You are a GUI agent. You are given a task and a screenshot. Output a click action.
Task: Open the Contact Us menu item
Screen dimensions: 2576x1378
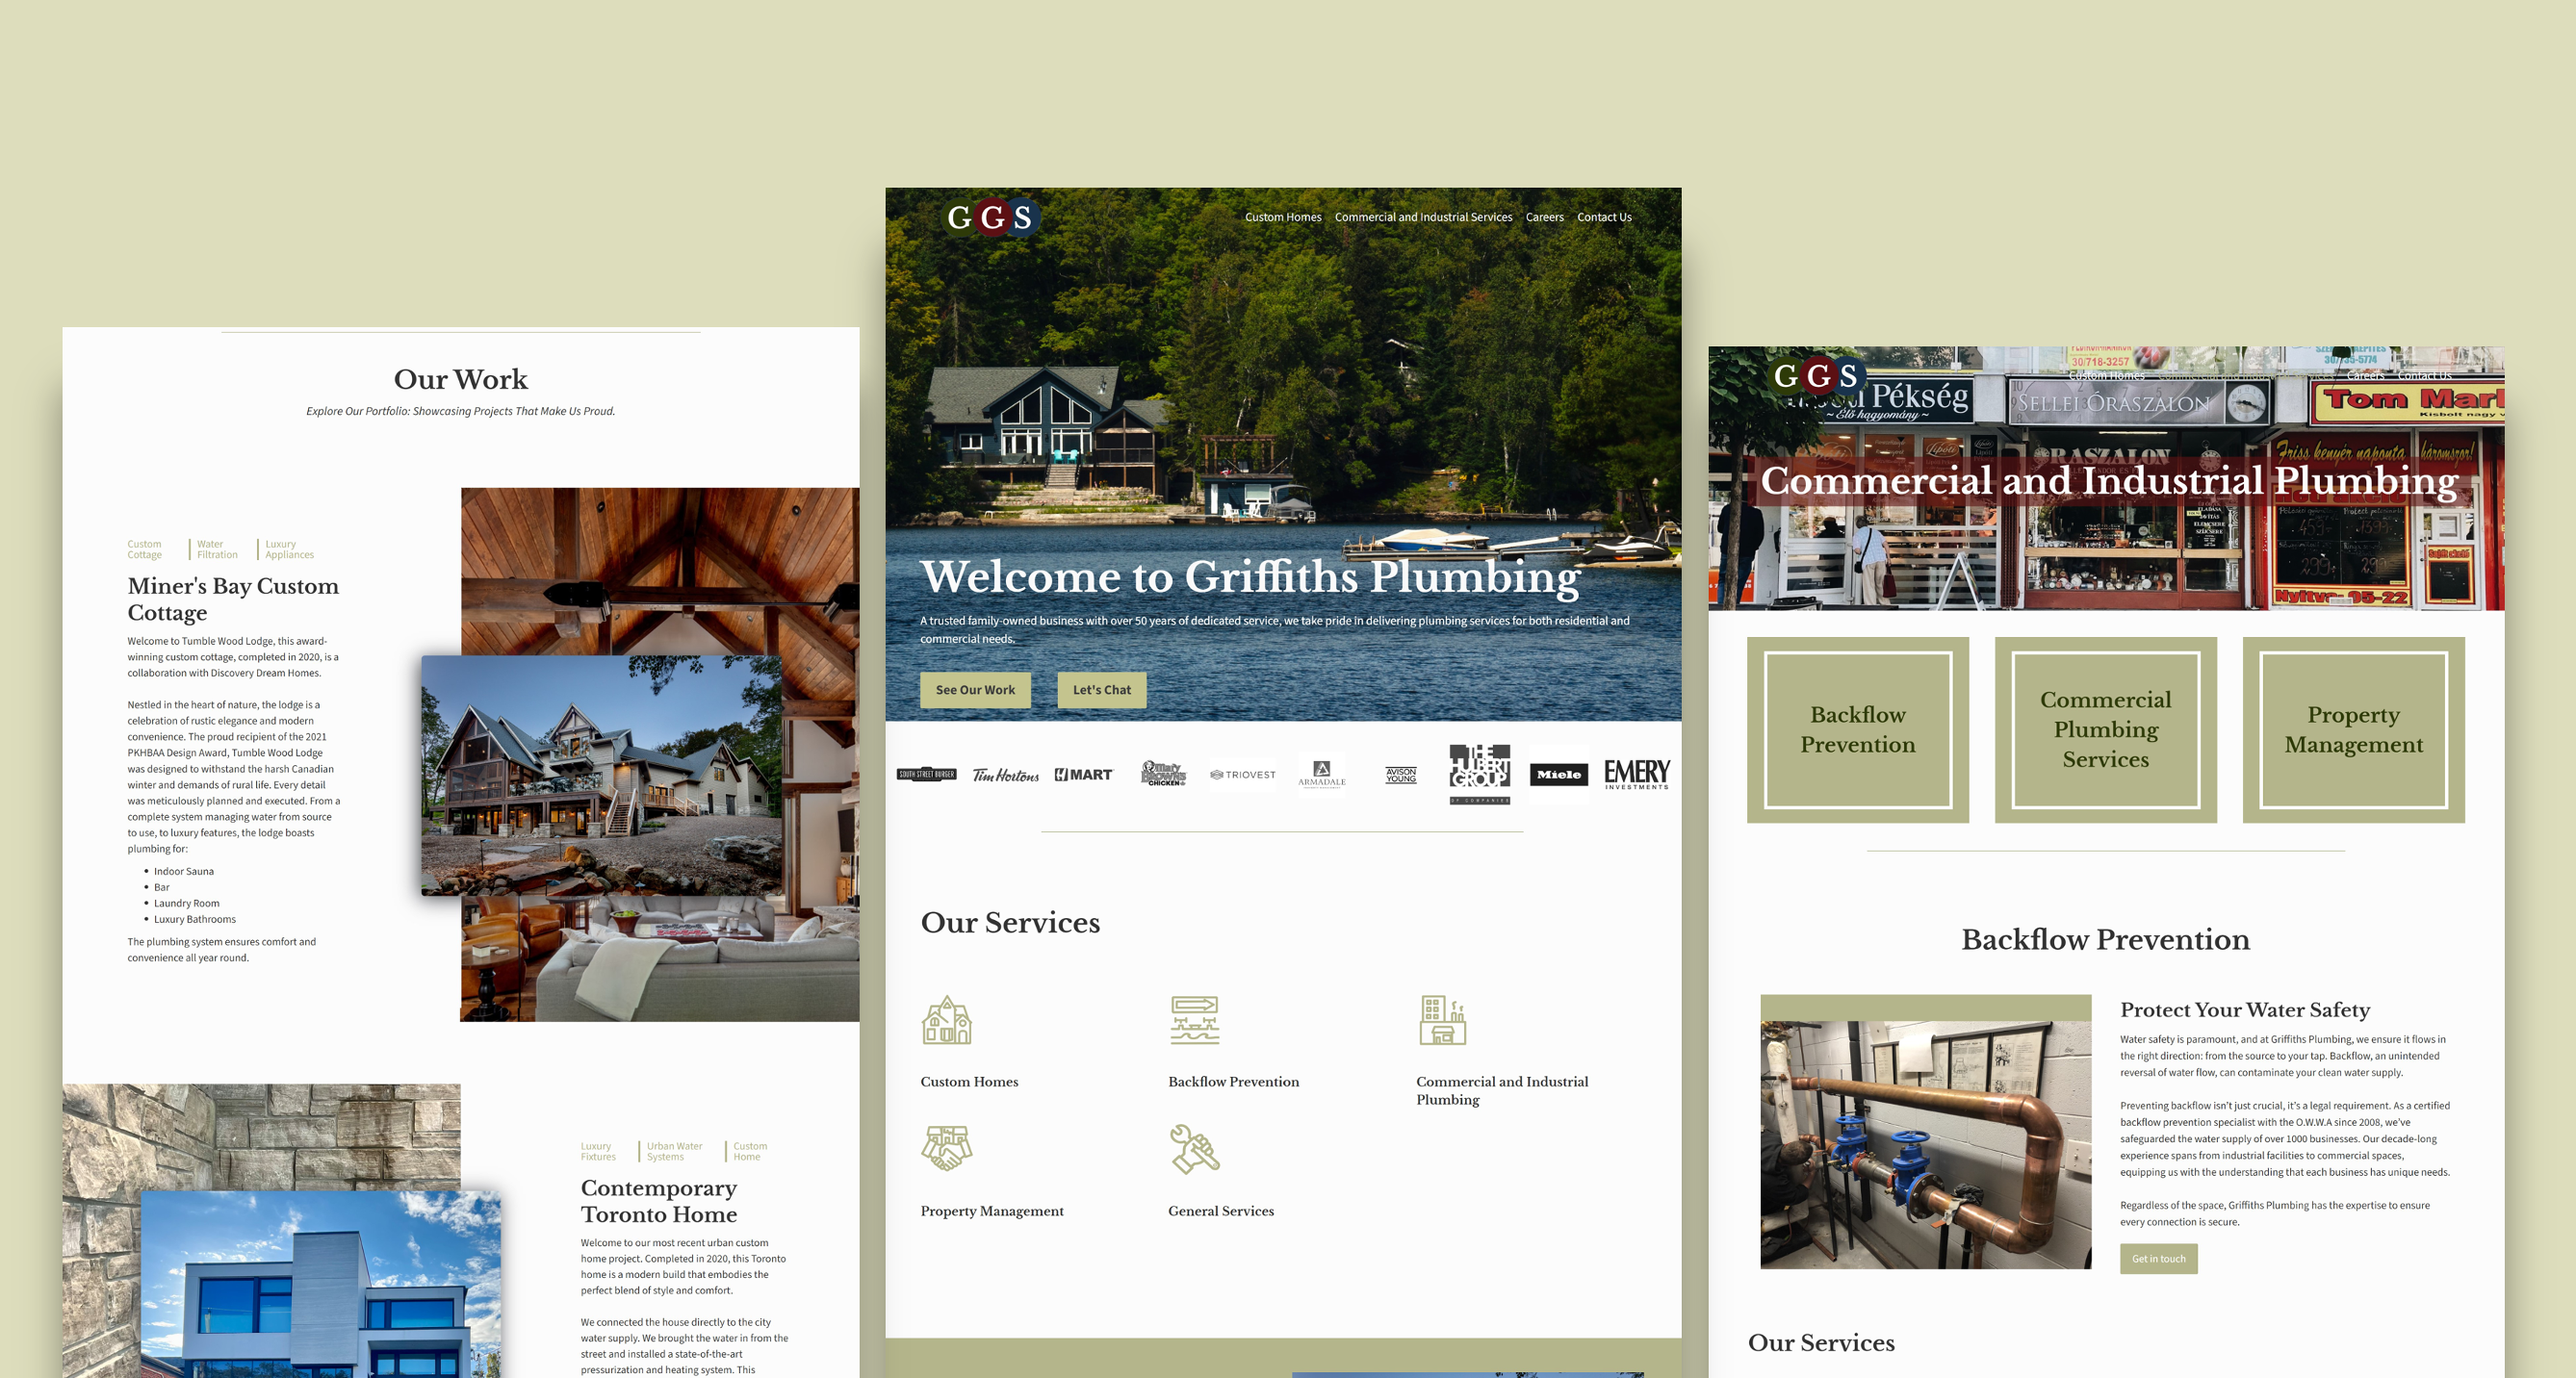pos(1602,219)
